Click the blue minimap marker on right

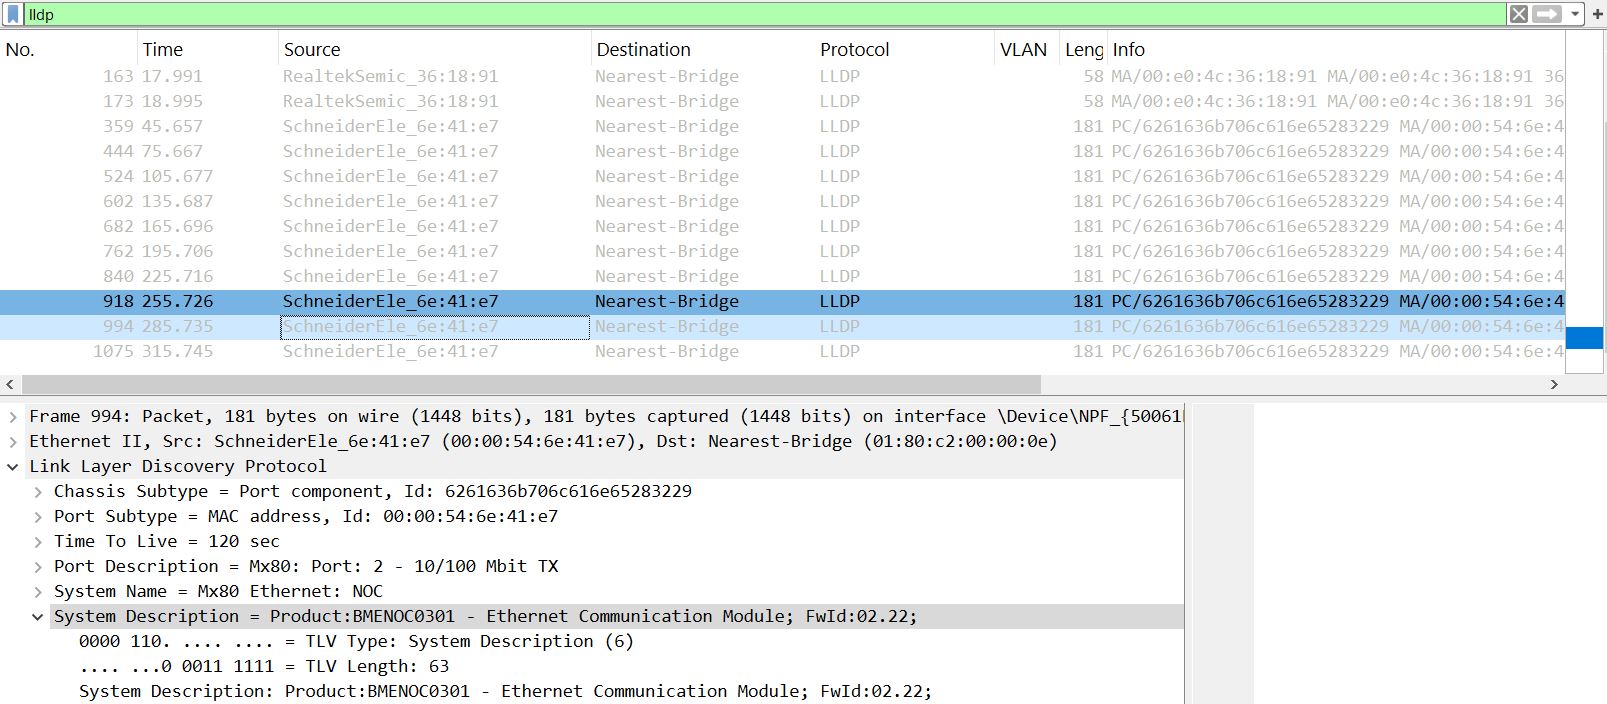[1584, 338]
